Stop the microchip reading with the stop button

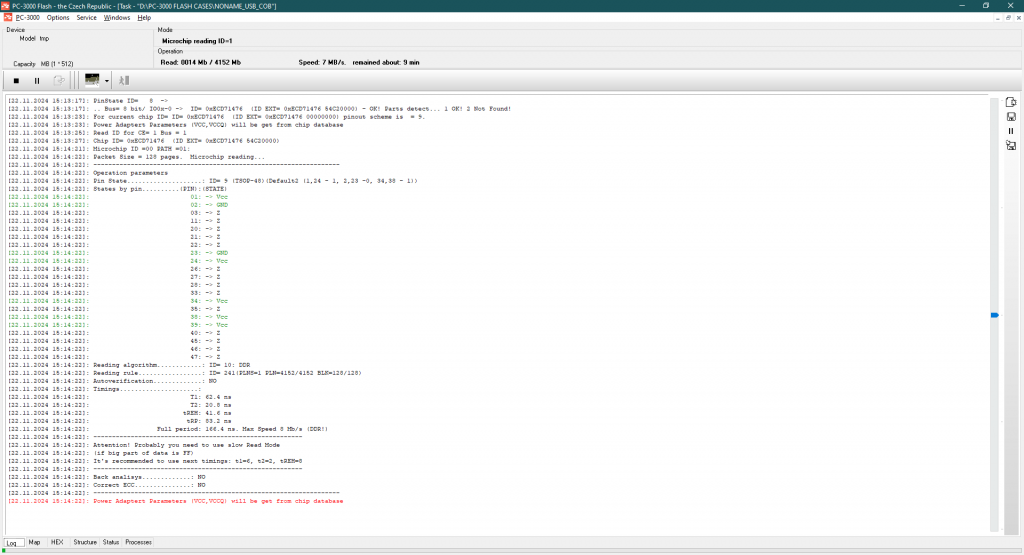click(x=16, y=80)
